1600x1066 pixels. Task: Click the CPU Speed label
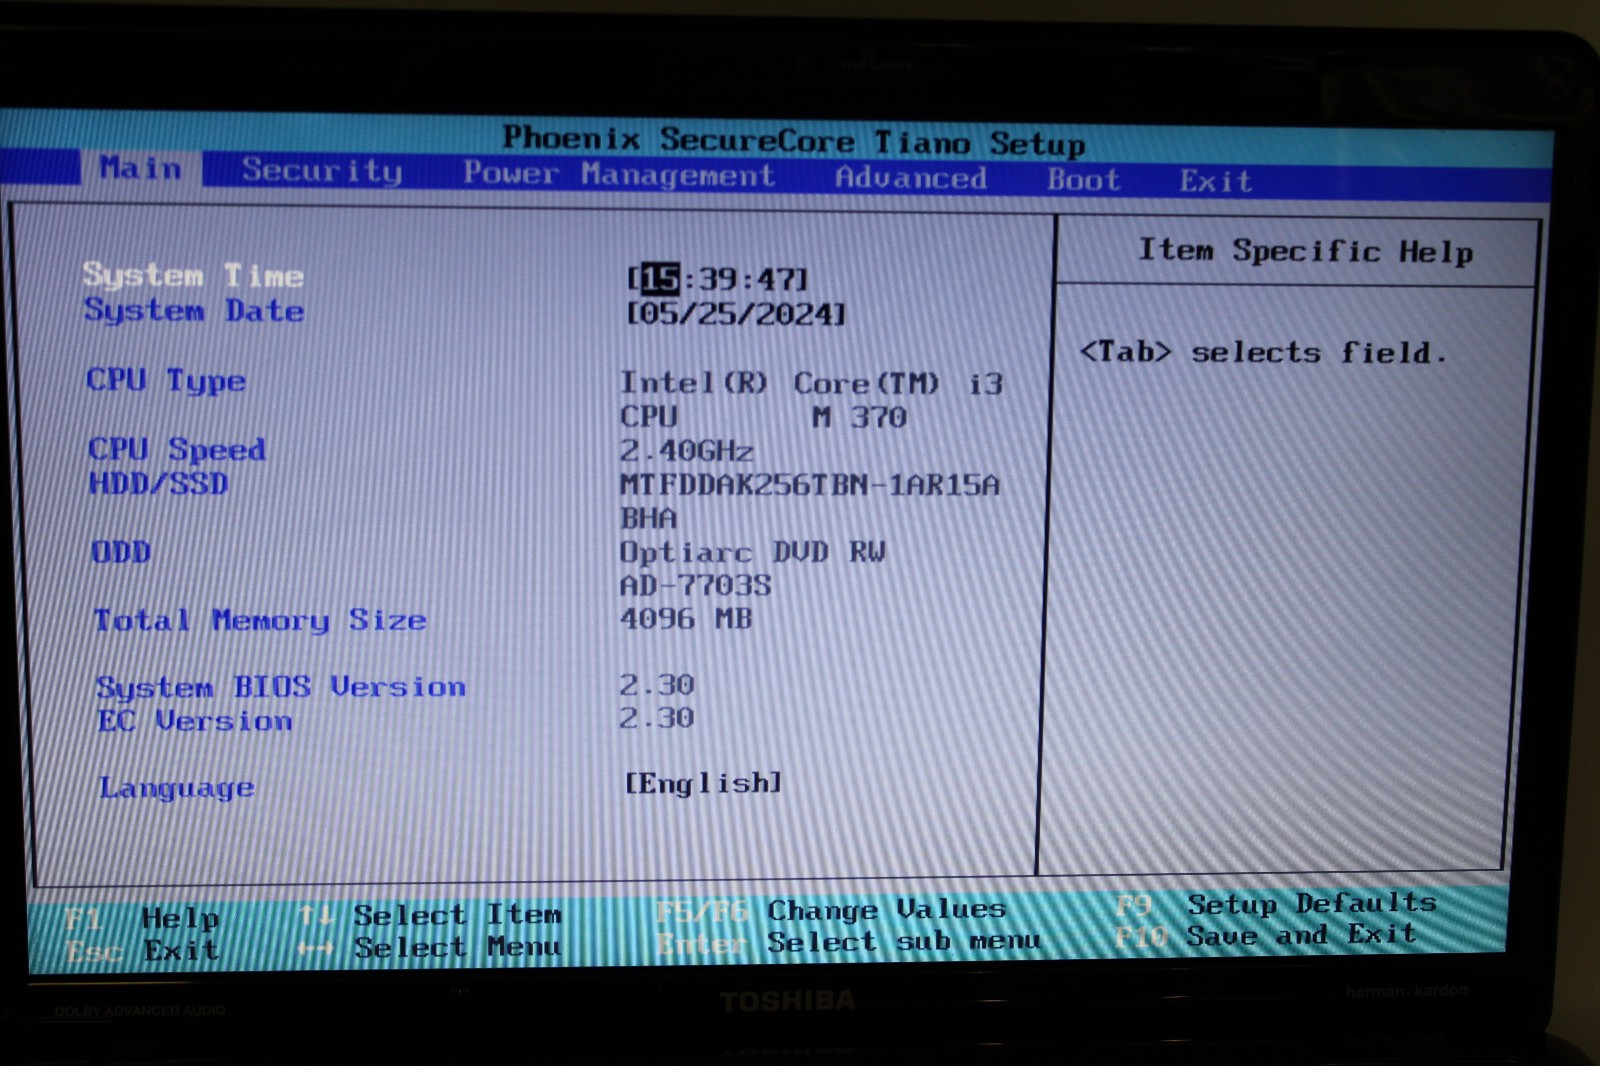(177, 449)
